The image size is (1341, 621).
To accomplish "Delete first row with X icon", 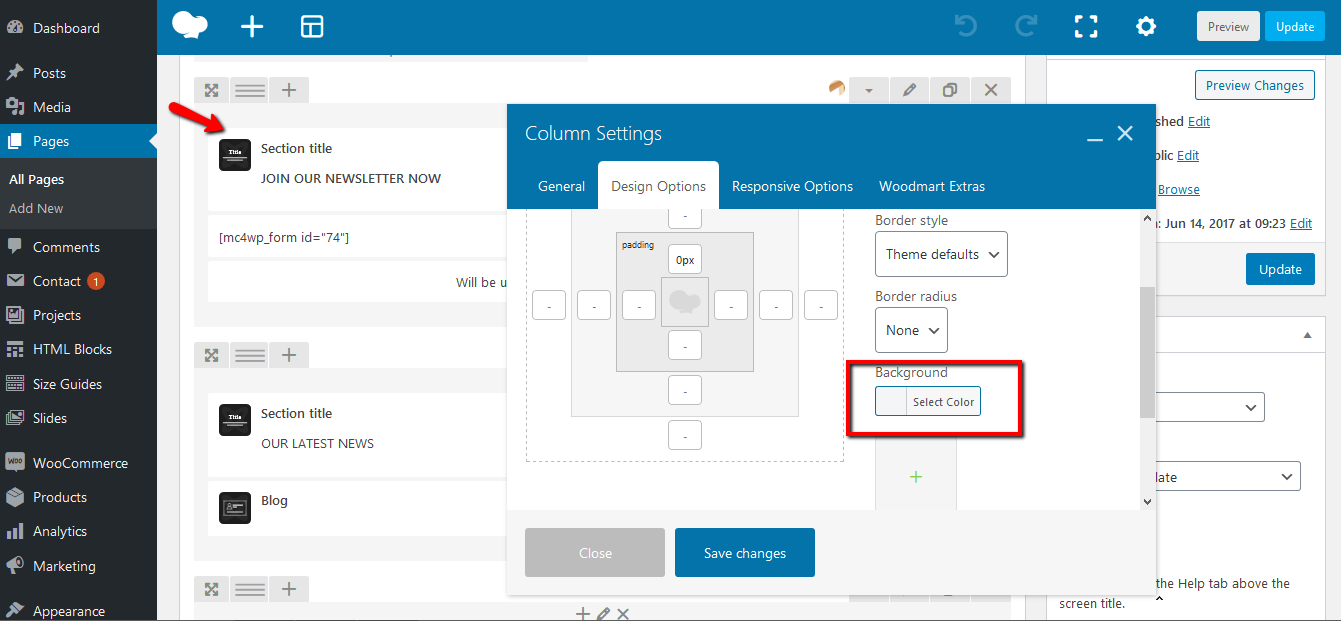I will (991, 90).
